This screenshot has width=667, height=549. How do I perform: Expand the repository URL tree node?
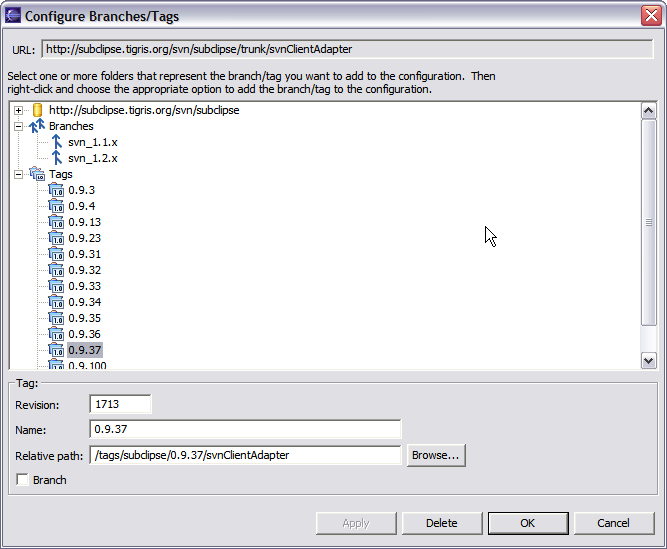(18, 111)
